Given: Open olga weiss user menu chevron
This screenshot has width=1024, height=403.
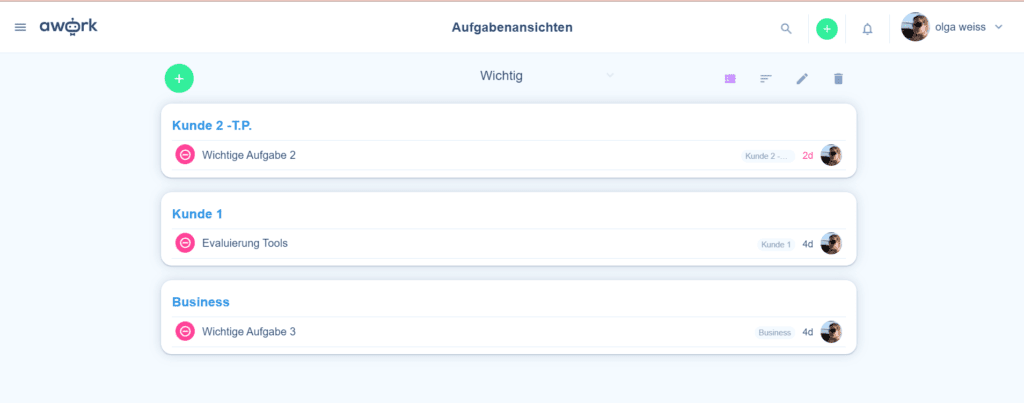Looking at the screenshot, I should pyautogui.click(x=999, y=28).
